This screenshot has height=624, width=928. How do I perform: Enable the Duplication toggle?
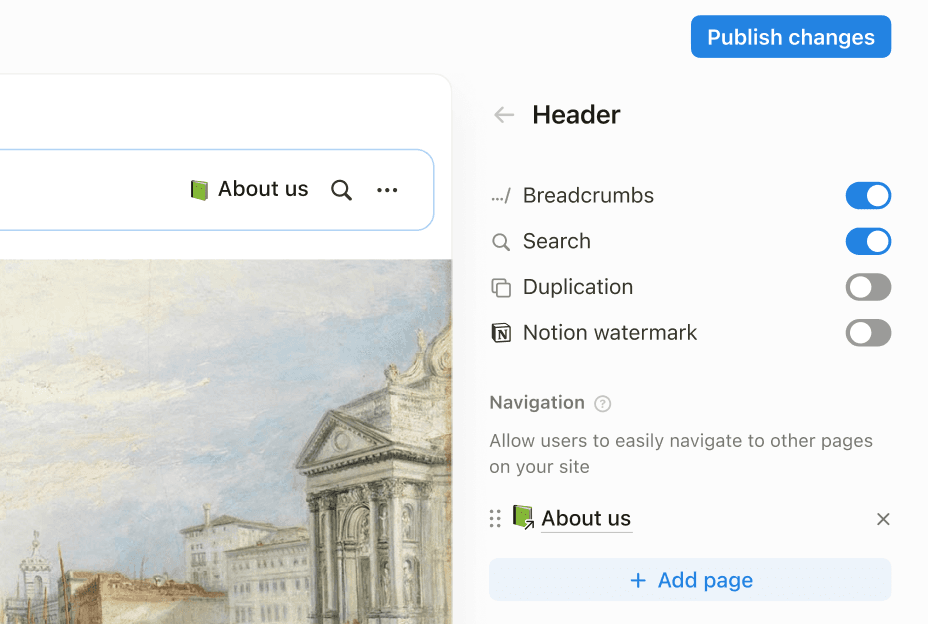coord(868,288)
